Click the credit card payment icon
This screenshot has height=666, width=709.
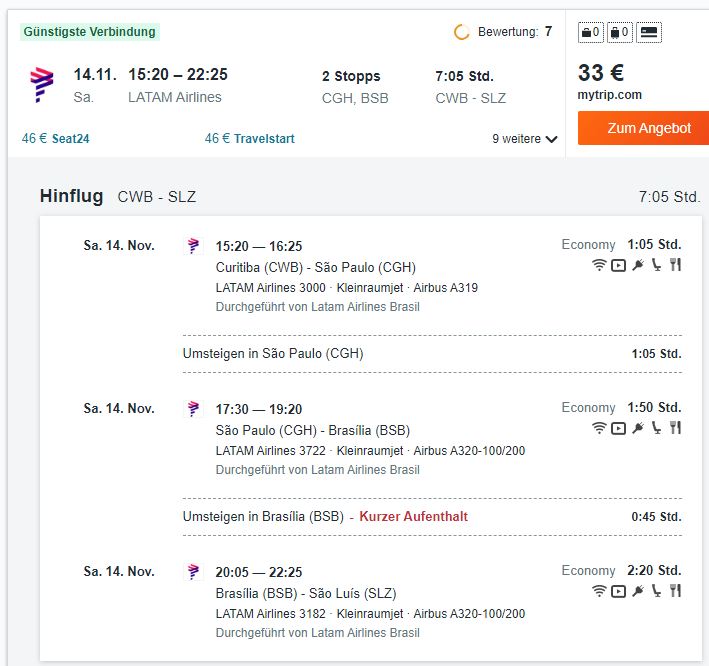[649, 32]
